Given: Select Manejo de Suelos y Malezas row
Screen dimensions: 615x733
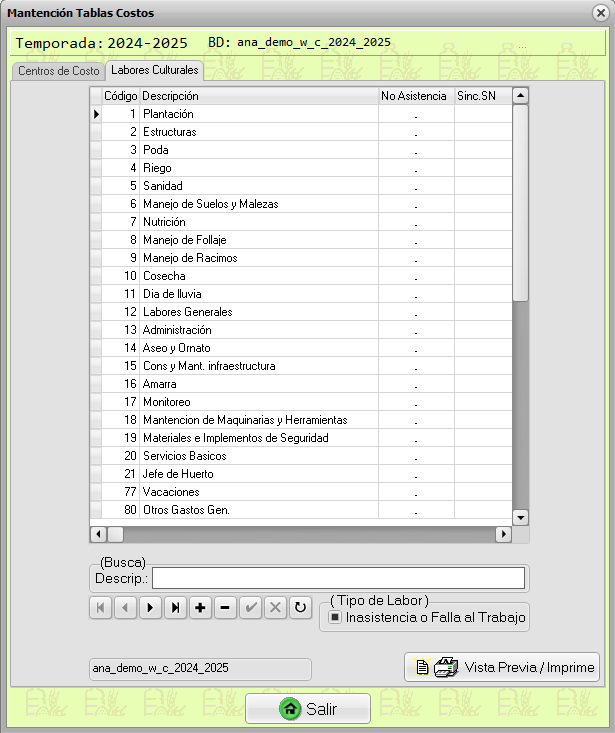Looking at the screenshot, I should 301,204.
